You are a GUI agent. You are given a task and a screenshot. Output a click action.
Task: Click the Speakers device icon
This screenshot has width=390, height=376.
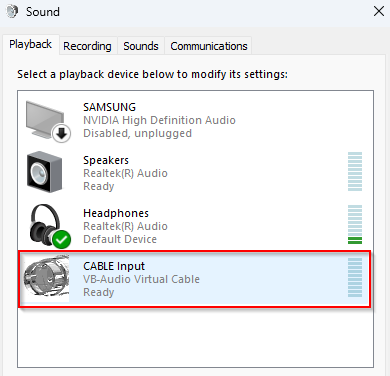(x=44, y=172)
